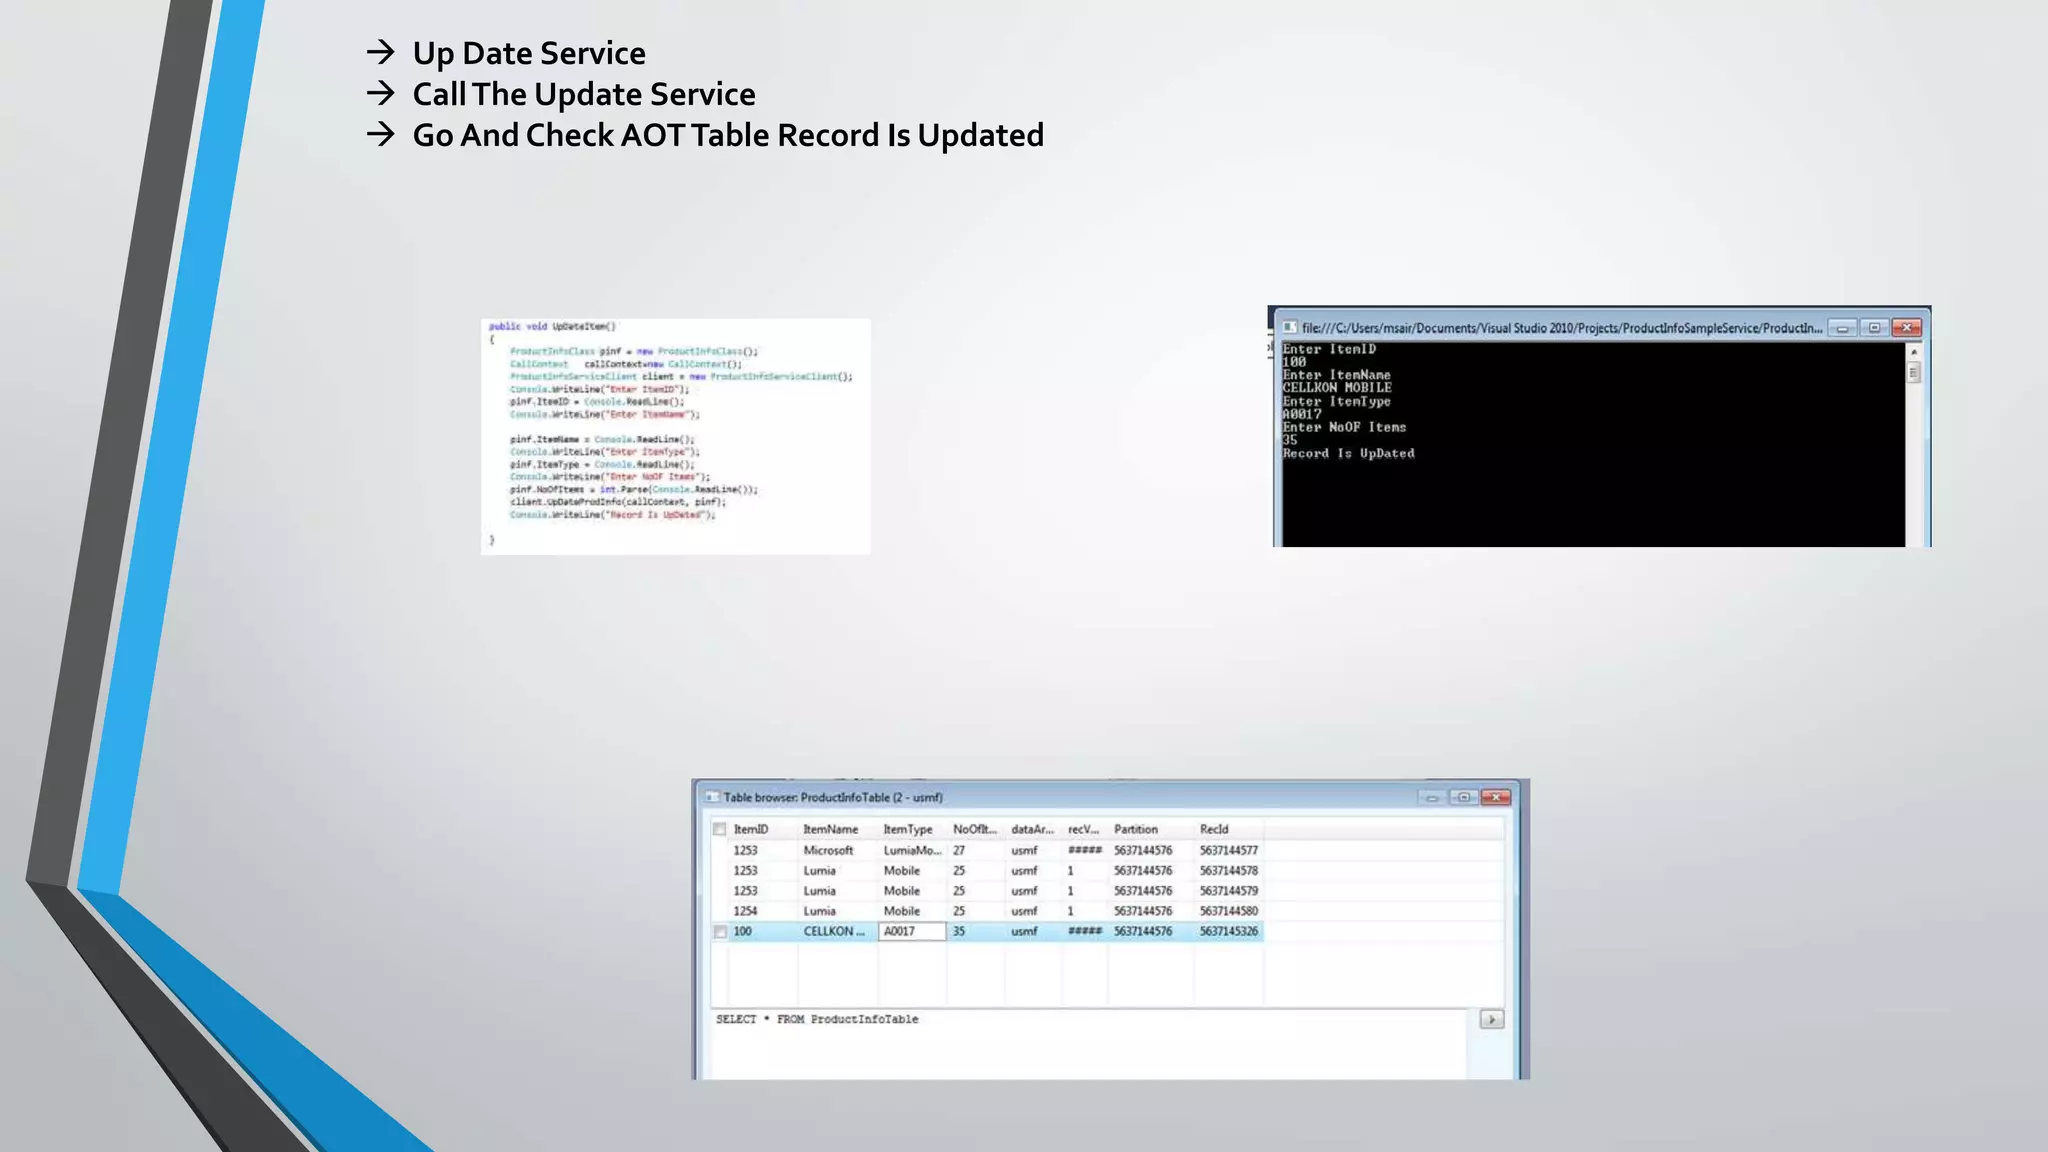Click the ItemType column header
This screenshot has height=1152, width=2048.
click(x=908, y=829)
